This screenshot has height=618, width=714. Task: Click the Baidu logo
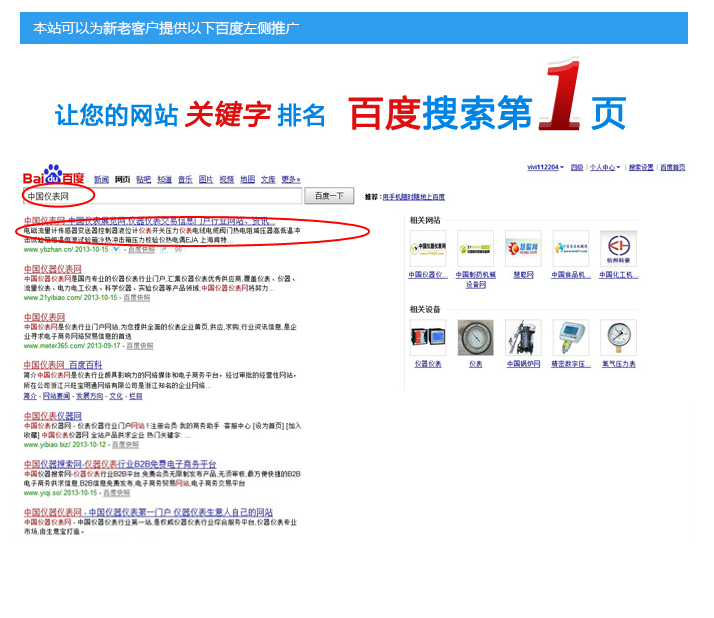53,176
